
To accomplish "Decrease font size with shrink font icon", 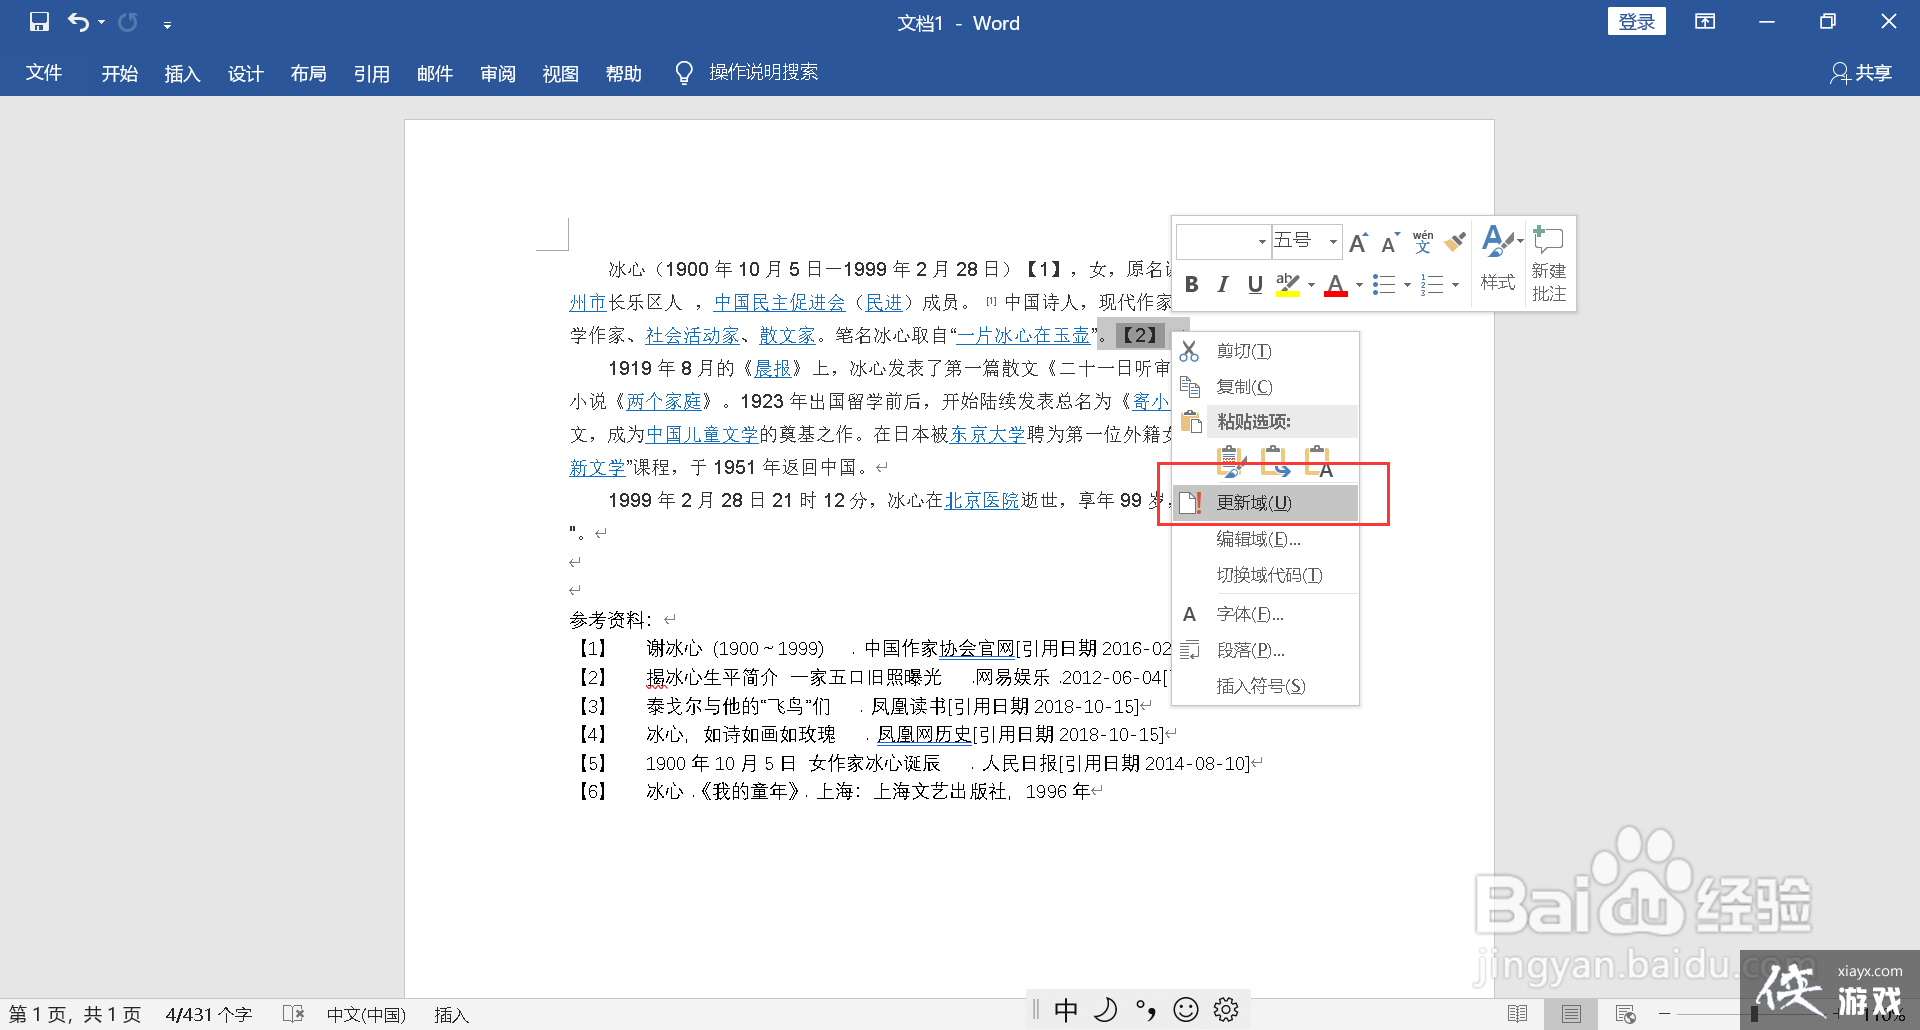I will (x=1390, y=242).
